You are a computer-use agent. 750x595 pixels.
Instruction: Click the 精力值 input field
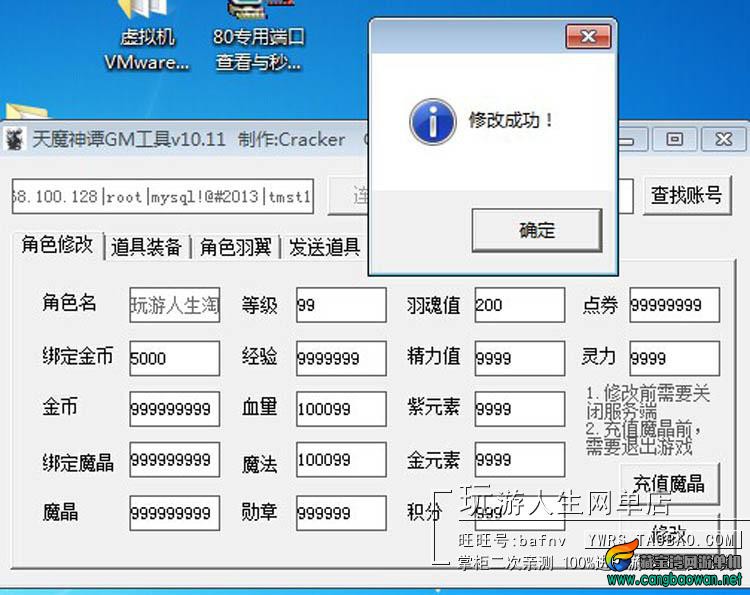pos(520,358)
